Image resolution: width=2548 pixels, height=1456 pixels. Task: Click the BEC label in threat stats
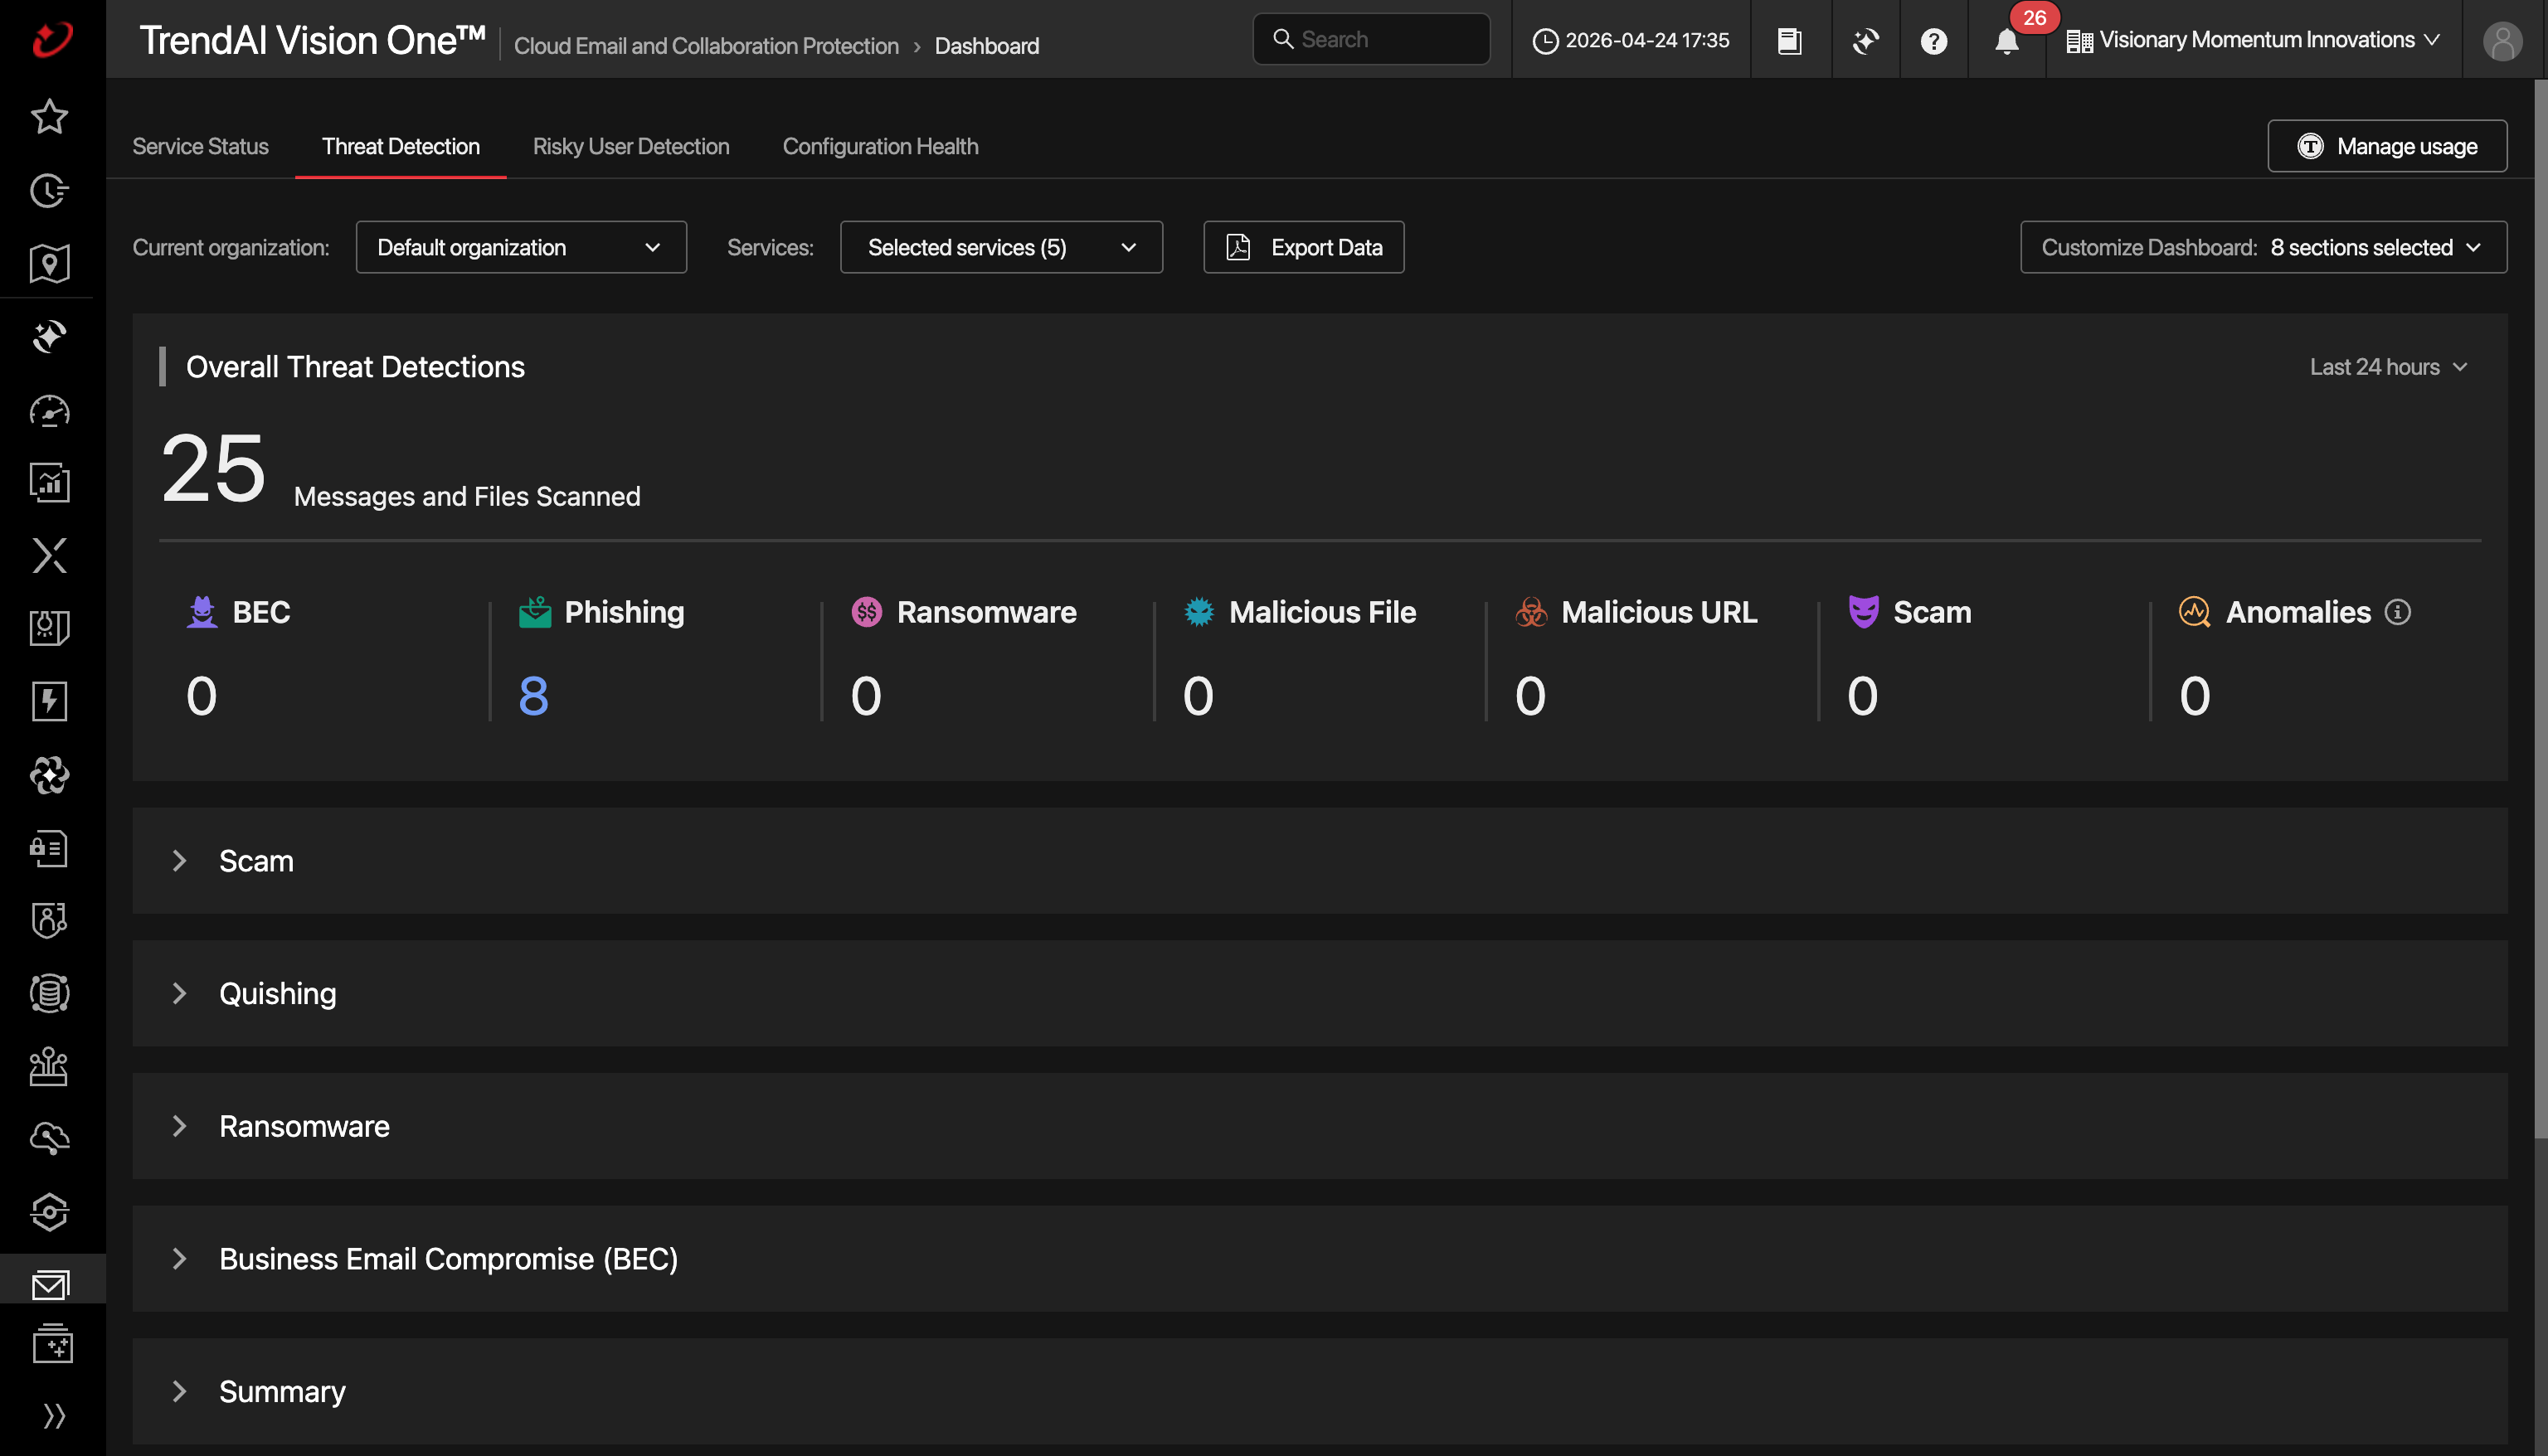261,612
